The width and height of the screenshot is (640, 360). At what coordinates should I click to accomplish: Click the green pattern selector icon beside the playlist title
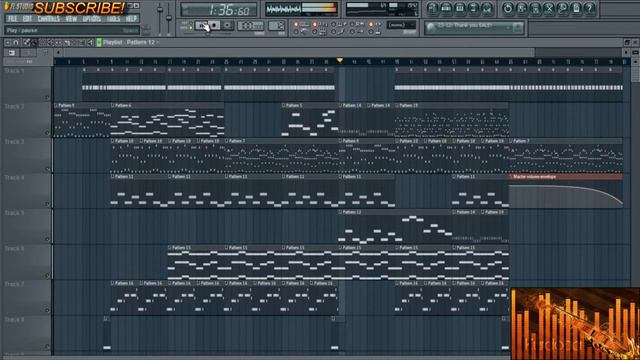pos(99,42)
